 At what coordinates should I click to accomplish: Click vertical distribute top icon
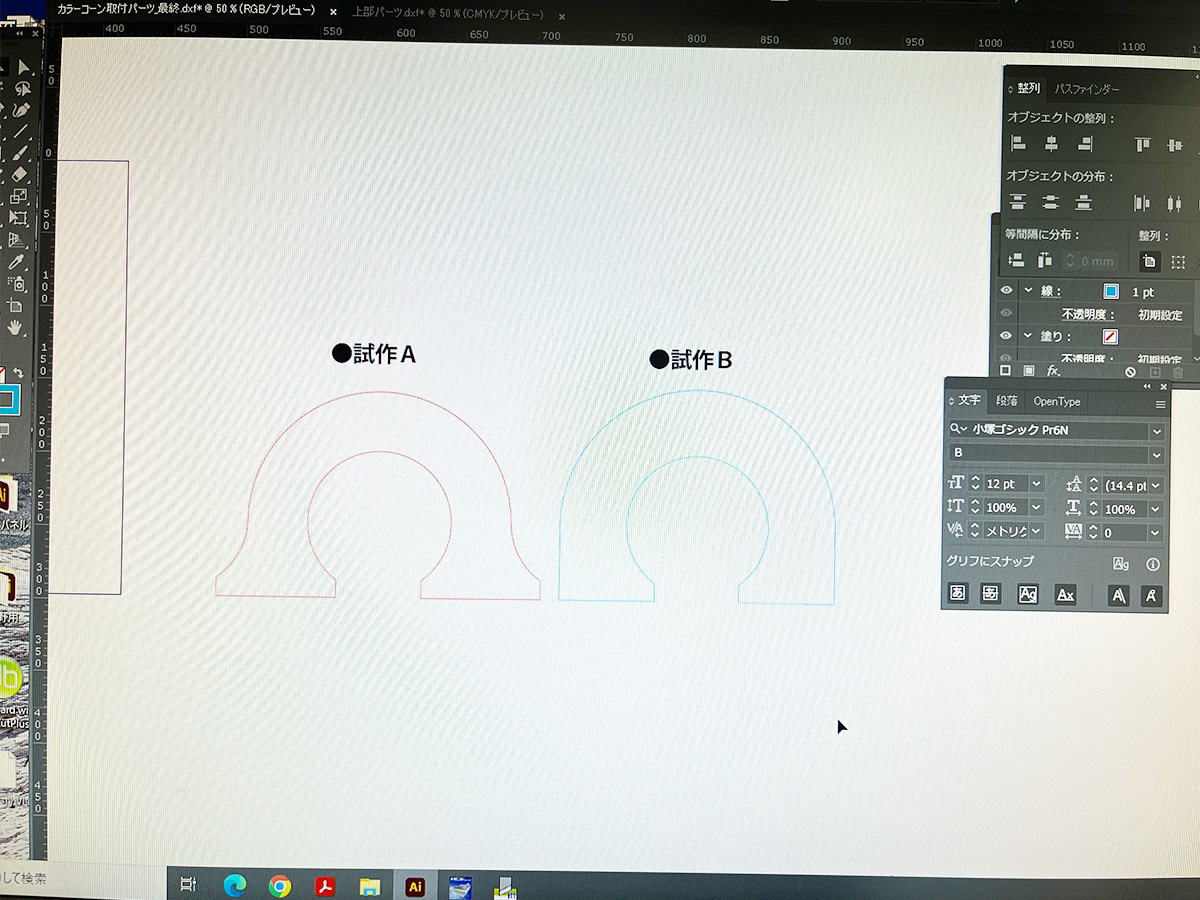[x=1018, y=203]
